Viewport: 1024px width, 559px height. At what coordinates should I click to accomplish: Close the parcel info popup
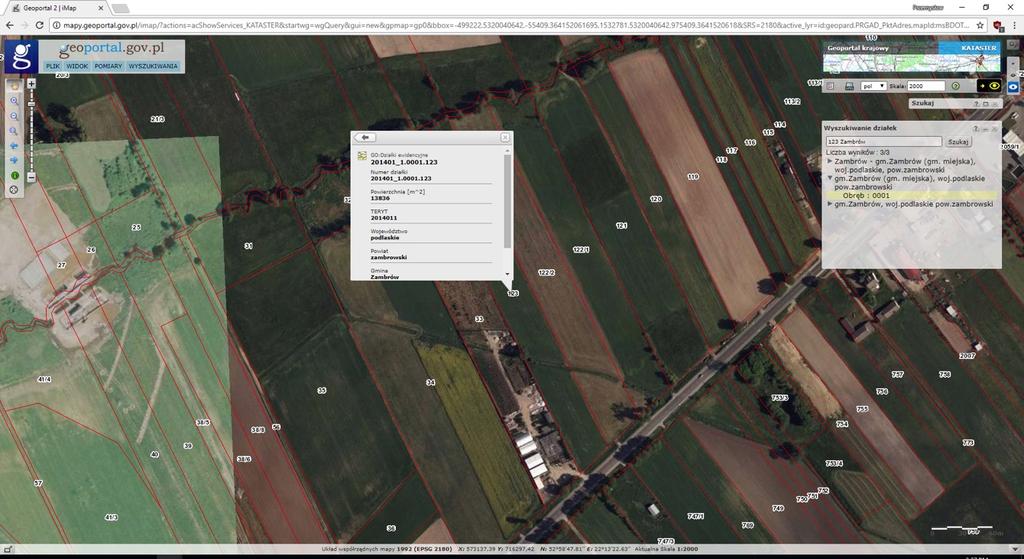[505, 138]
